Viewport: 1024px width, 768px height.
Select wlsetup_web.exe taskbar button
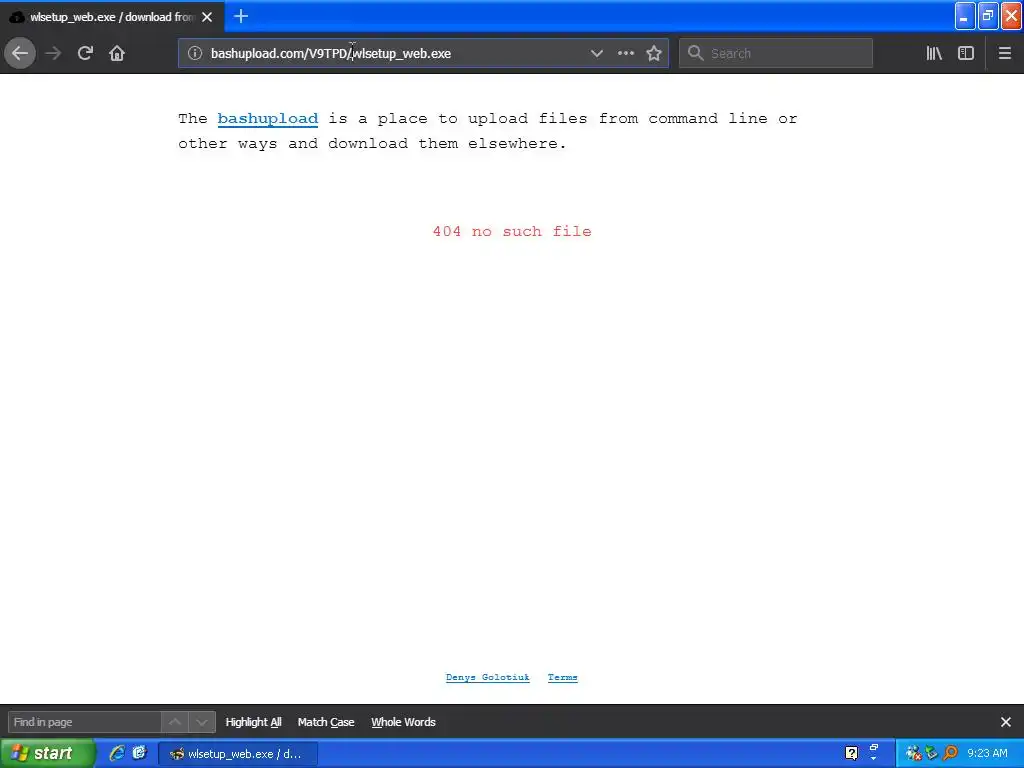[x=238, y=754]
